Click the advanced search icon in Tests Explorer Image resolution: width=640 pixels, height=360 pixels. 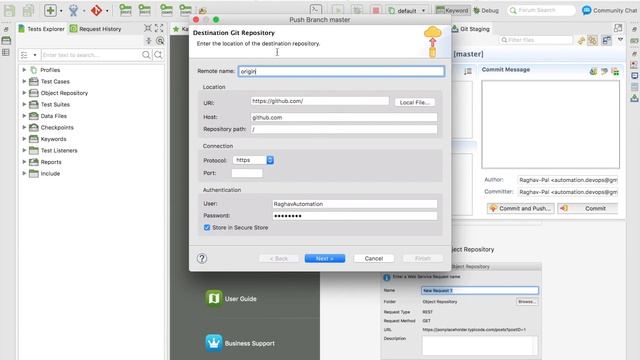(x=158, y=55)
